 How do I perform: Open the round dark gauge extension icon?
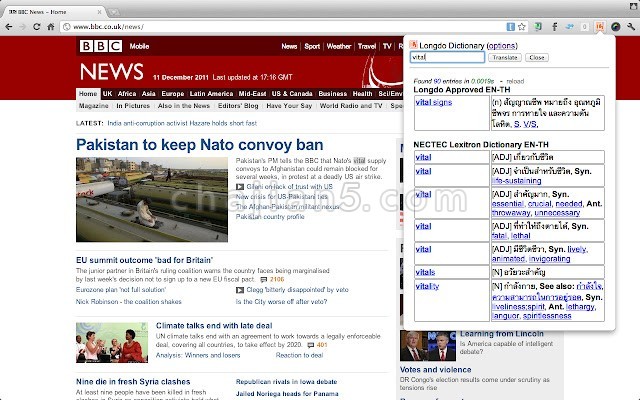(616, 27)
